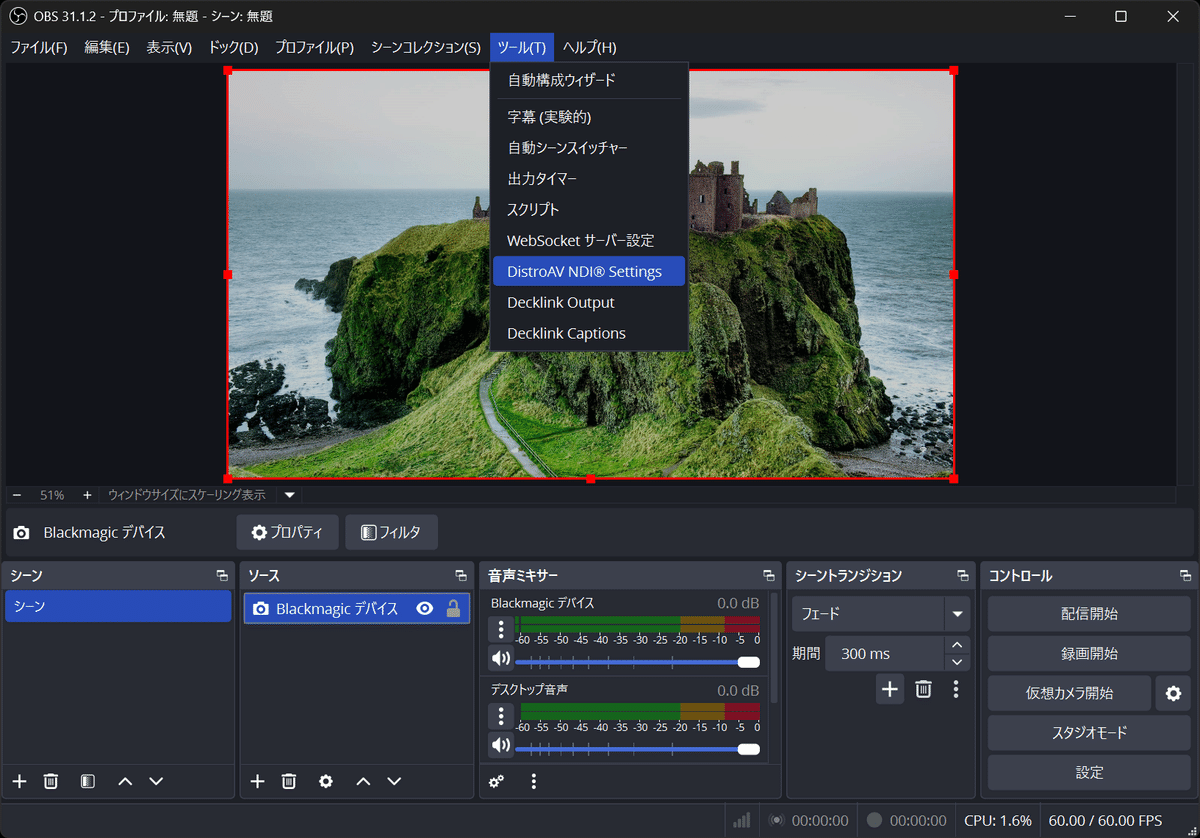The height and width of the screenshot is (838, 1200).
Task: Open scene filters icon in scene panel
Action: [x=86, y=781]
